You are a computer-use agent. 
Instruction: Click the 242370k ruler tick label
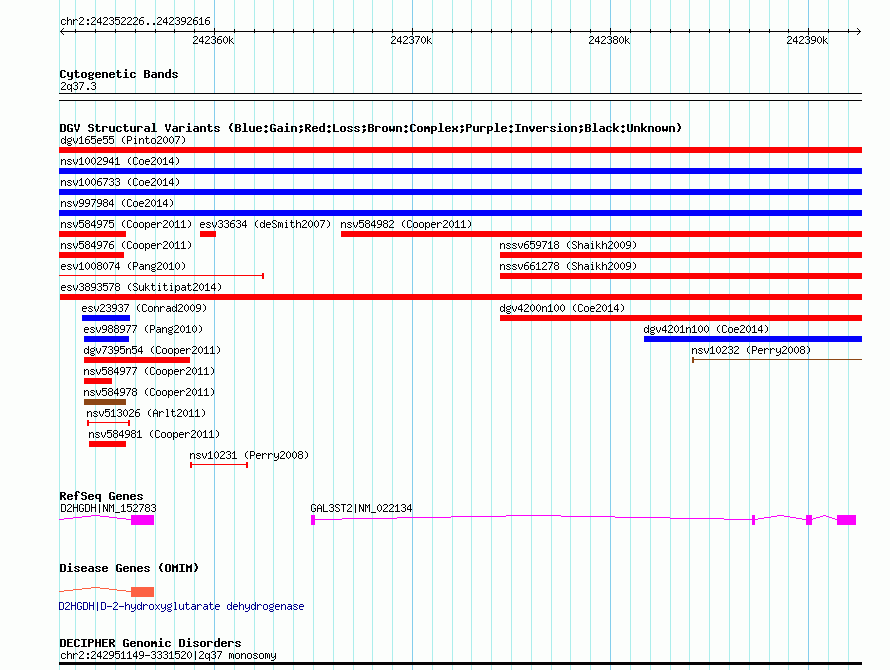411,40
